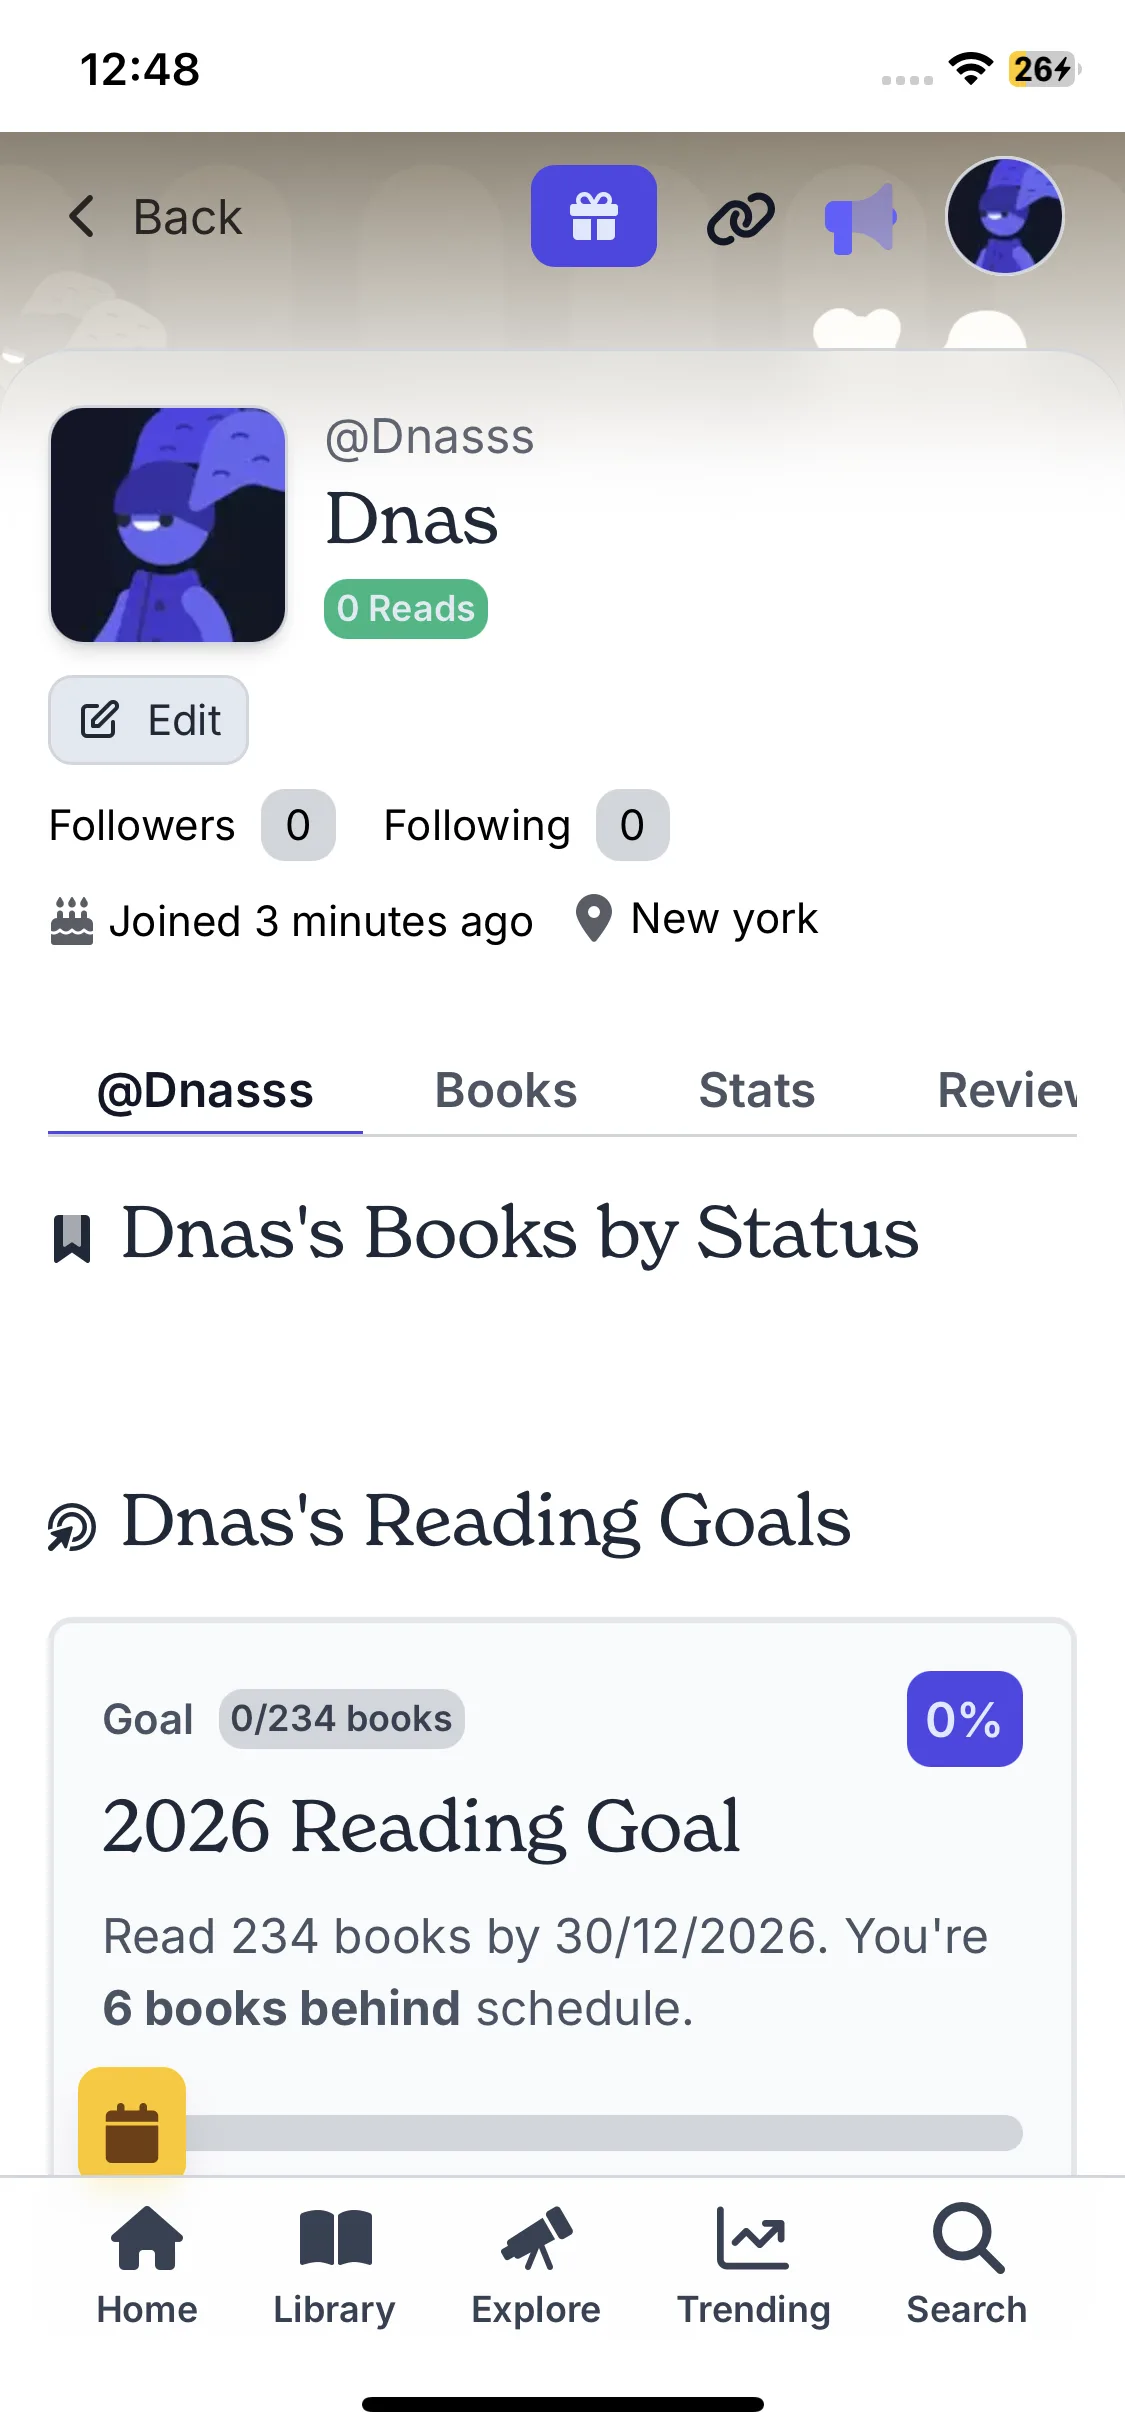This screenshot has height=2436, width=1125.
Task: Open the Following count list
Action: [x=632, y=825]
